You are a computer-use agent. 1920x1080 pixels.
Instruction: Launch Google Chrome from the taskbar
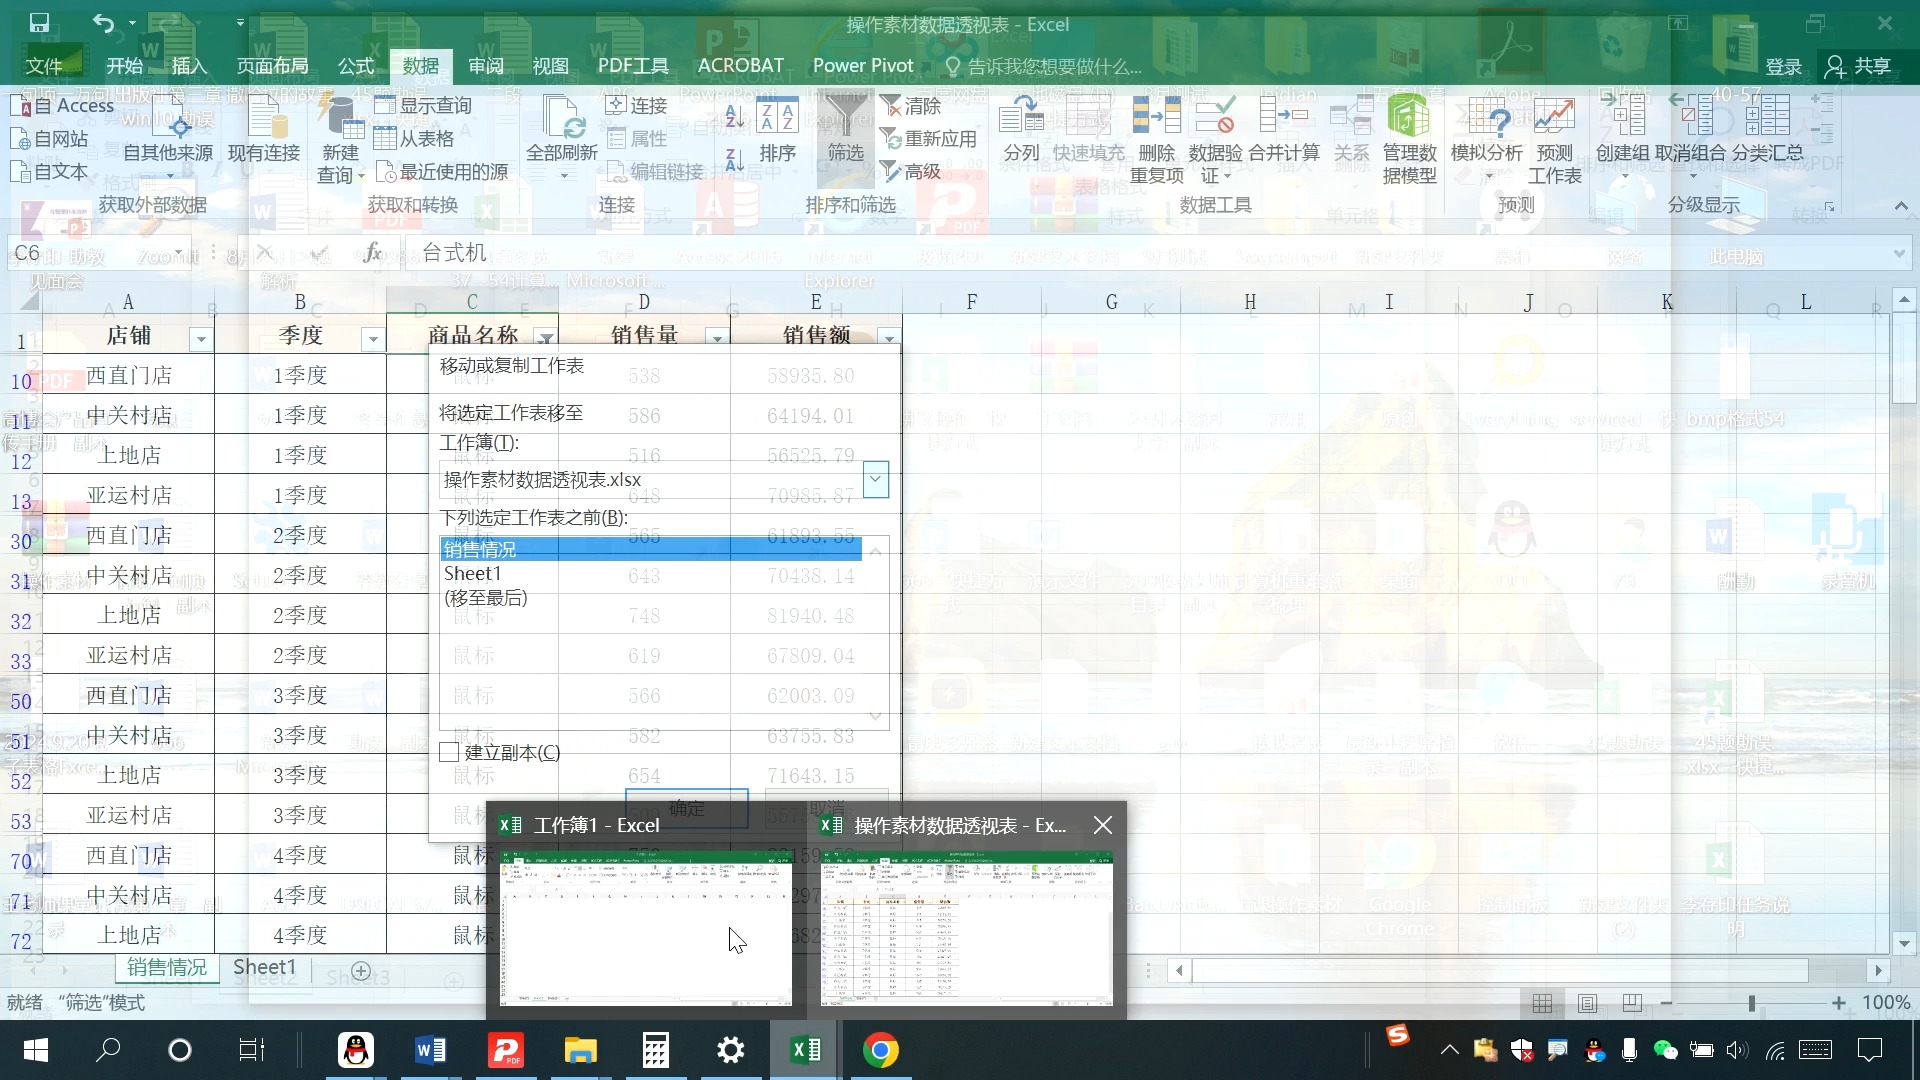point(881,1049)
